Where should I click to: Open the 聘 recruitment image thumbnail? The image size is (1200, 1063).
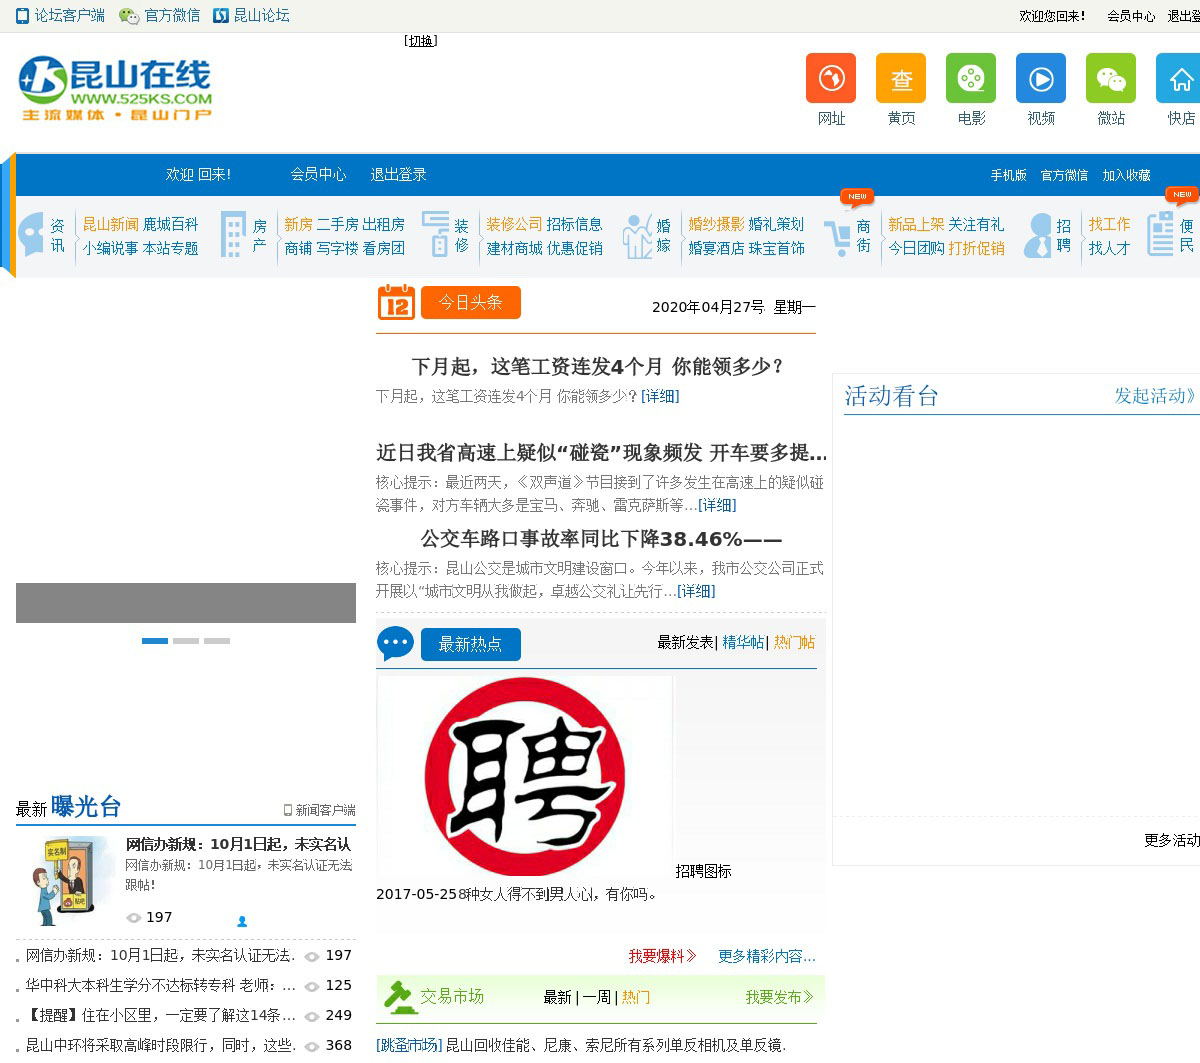[524, 777]
